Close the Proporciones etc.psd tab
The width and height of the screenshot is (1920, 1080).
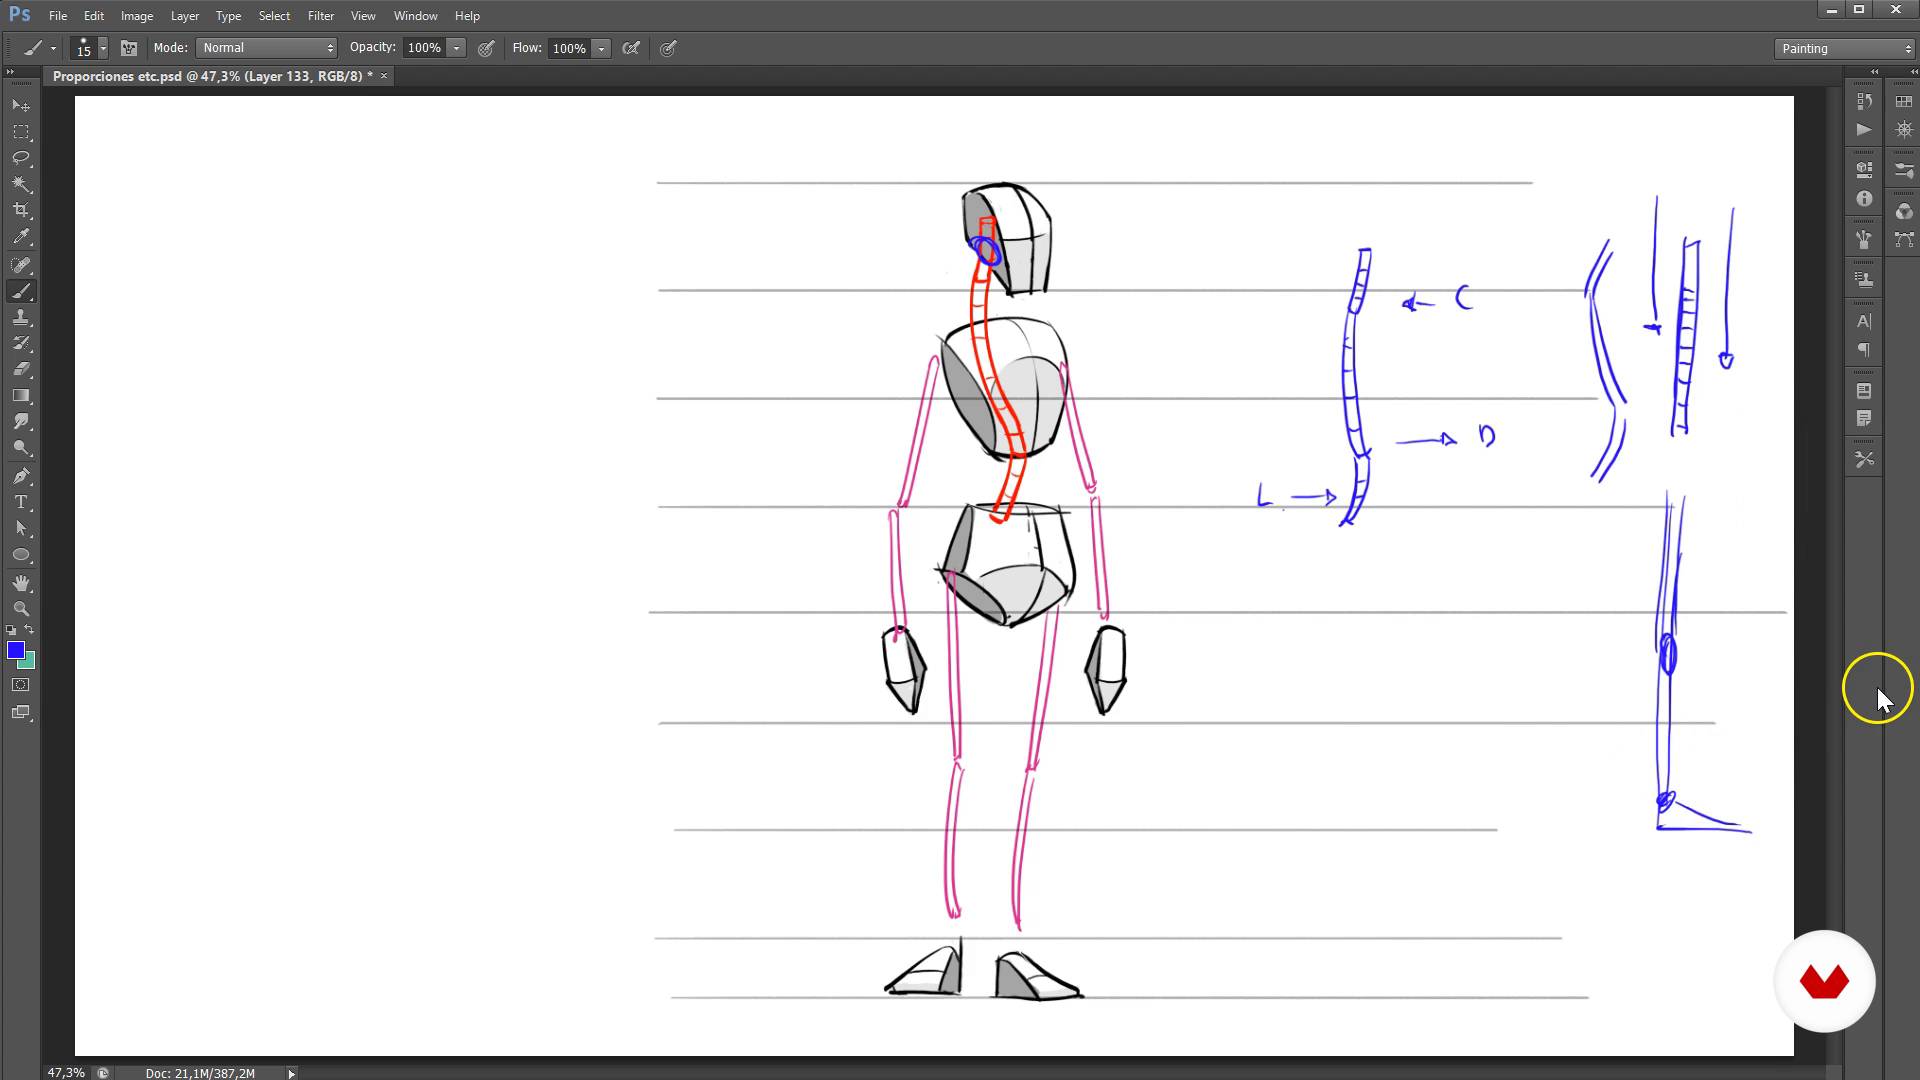click(x=384, y=76)
